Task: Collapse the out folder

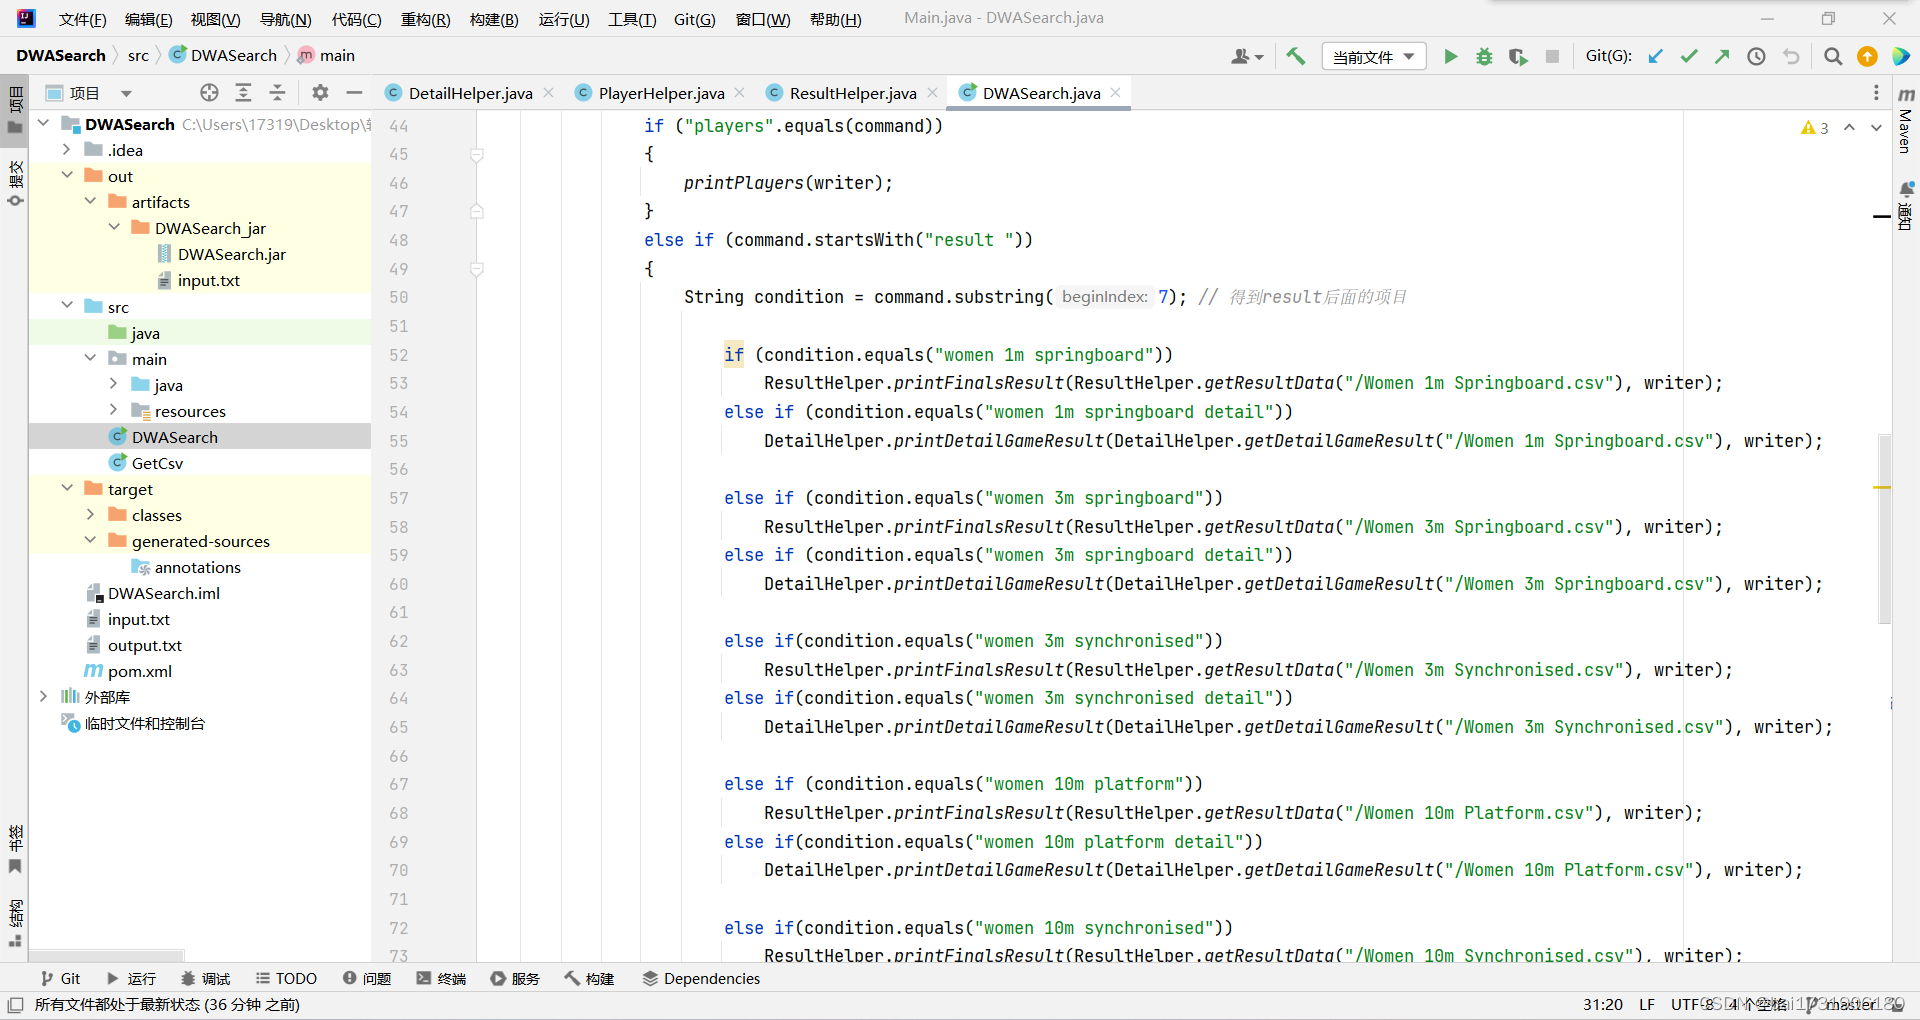Action: [x=67, y=176]
